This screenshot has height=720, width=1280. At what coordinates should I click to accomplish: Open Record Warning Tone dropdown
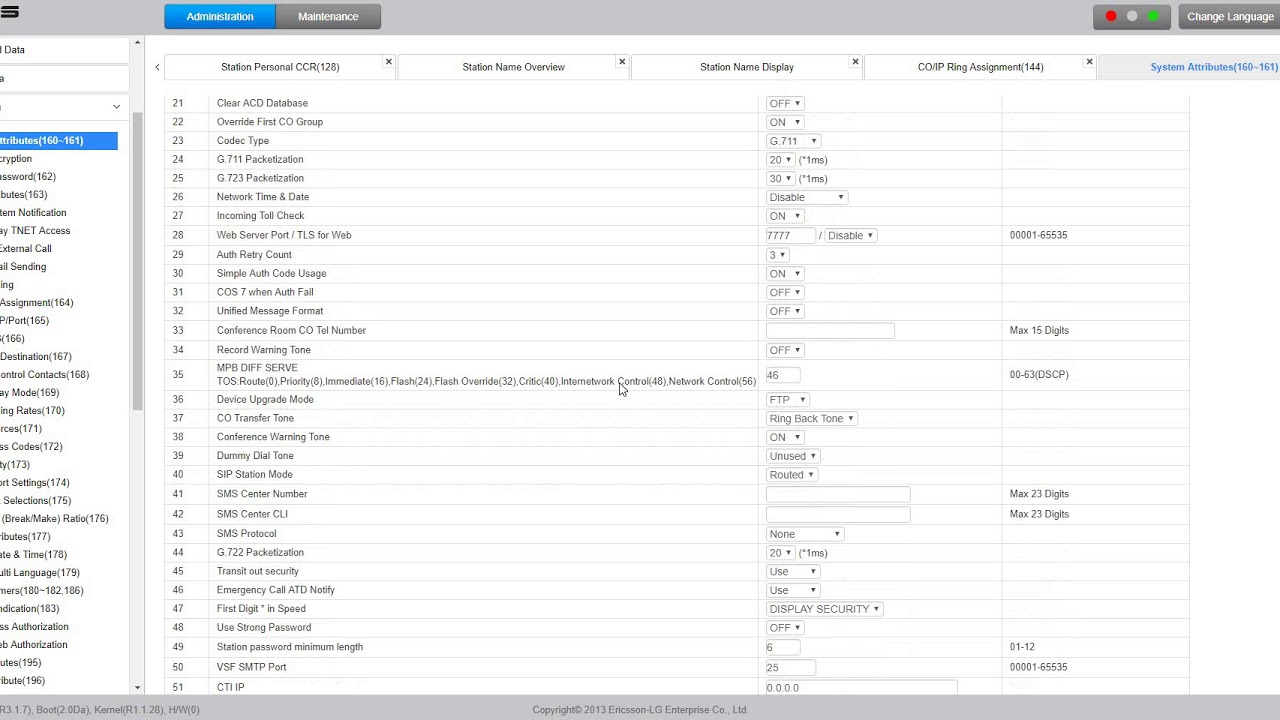[785, 350]
